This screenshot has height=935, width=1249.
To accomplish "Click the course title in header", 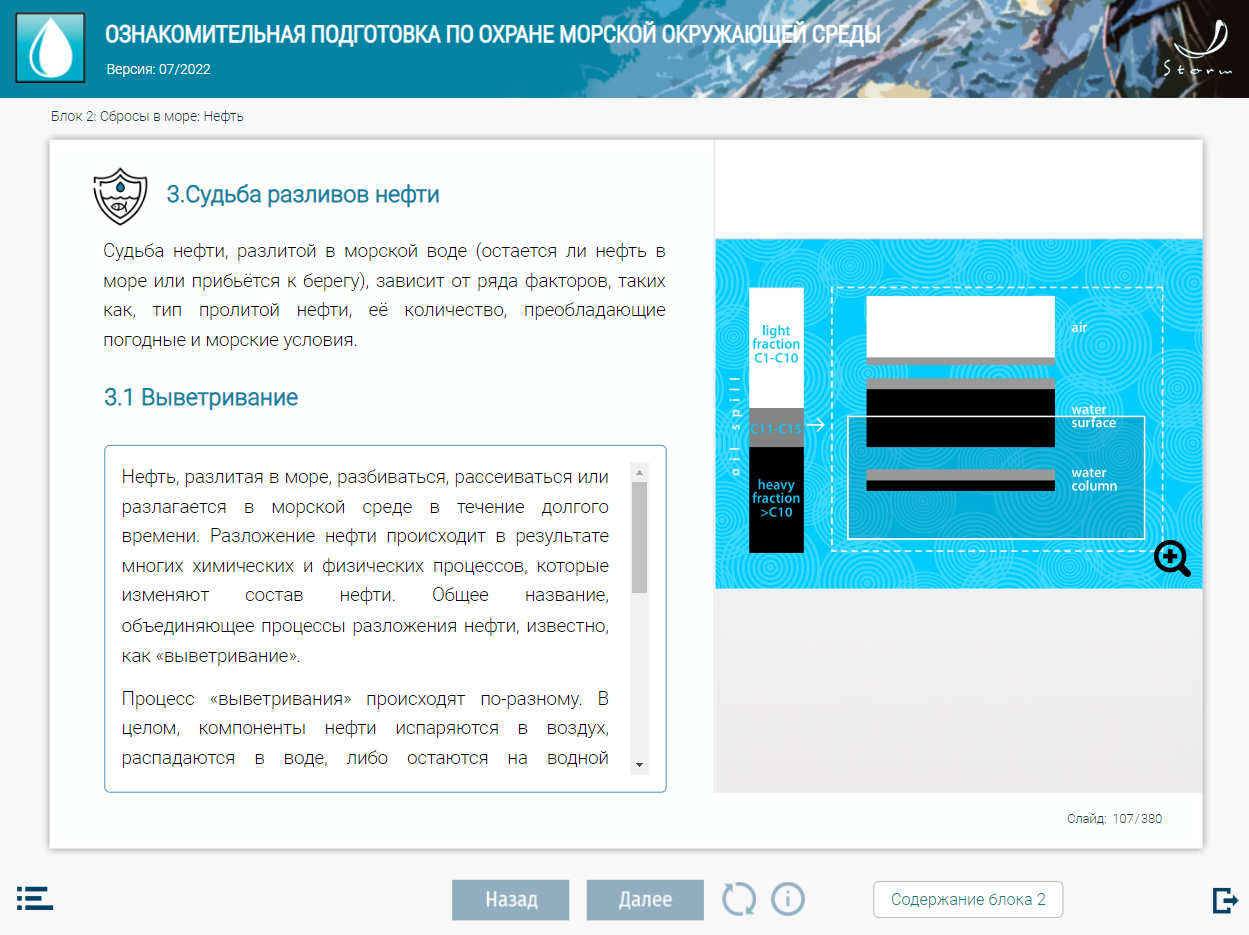I will tap(493, 35).
